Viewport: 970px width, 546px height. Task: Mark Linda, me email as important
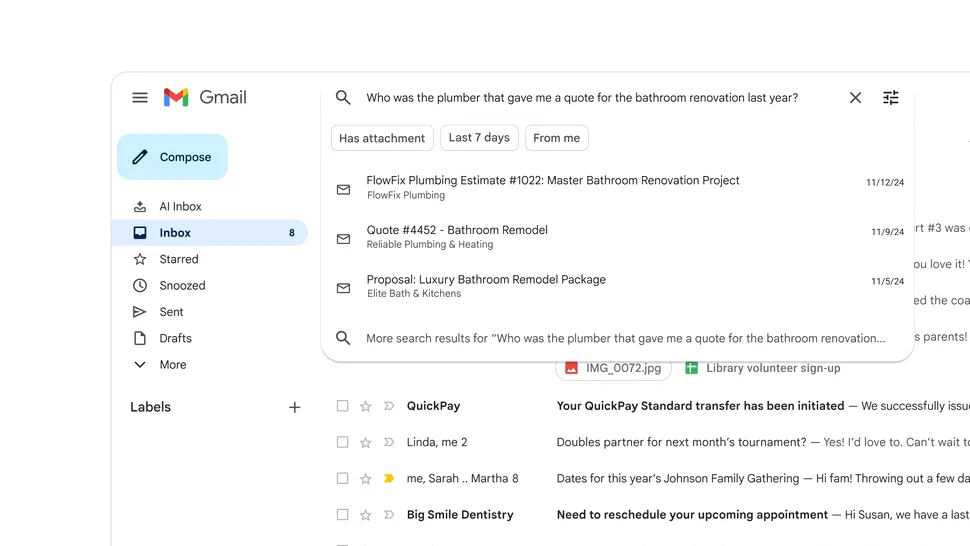pyautogui.click(x=388, y=442)
